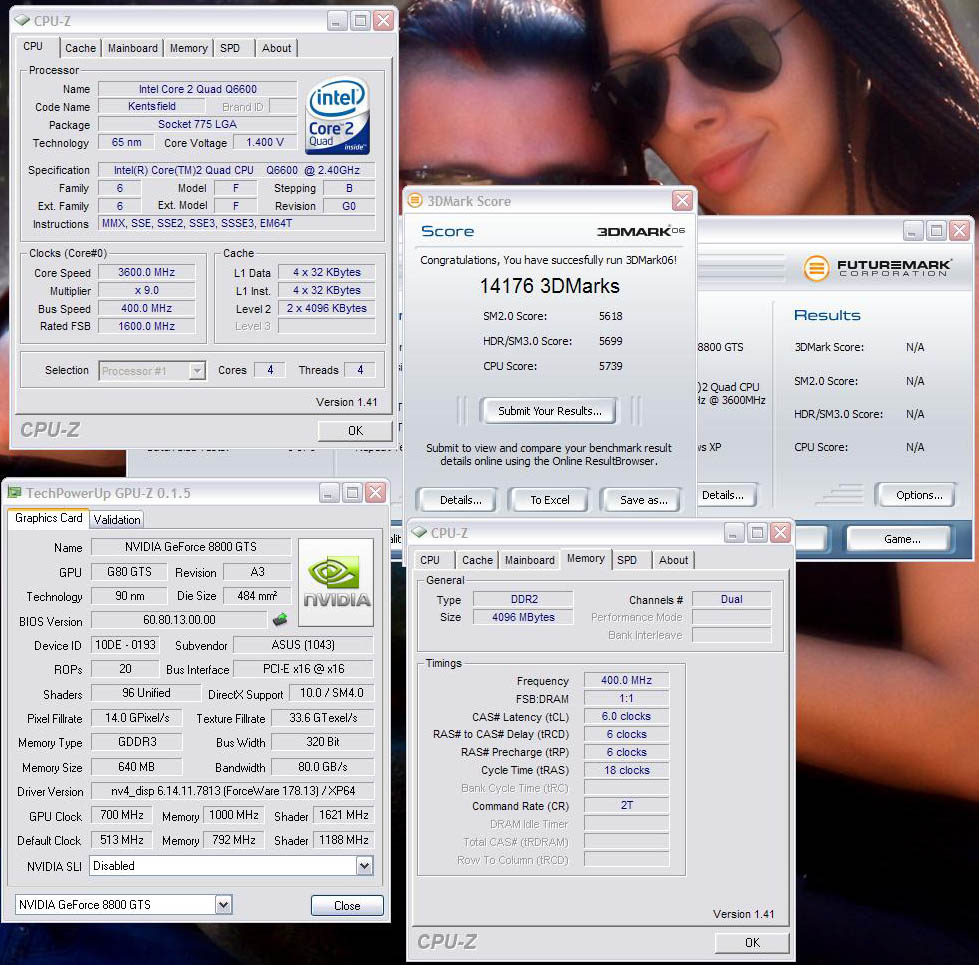Open SPD tab in memory CPU-Z window
The image size is (979, 965).
627,560
